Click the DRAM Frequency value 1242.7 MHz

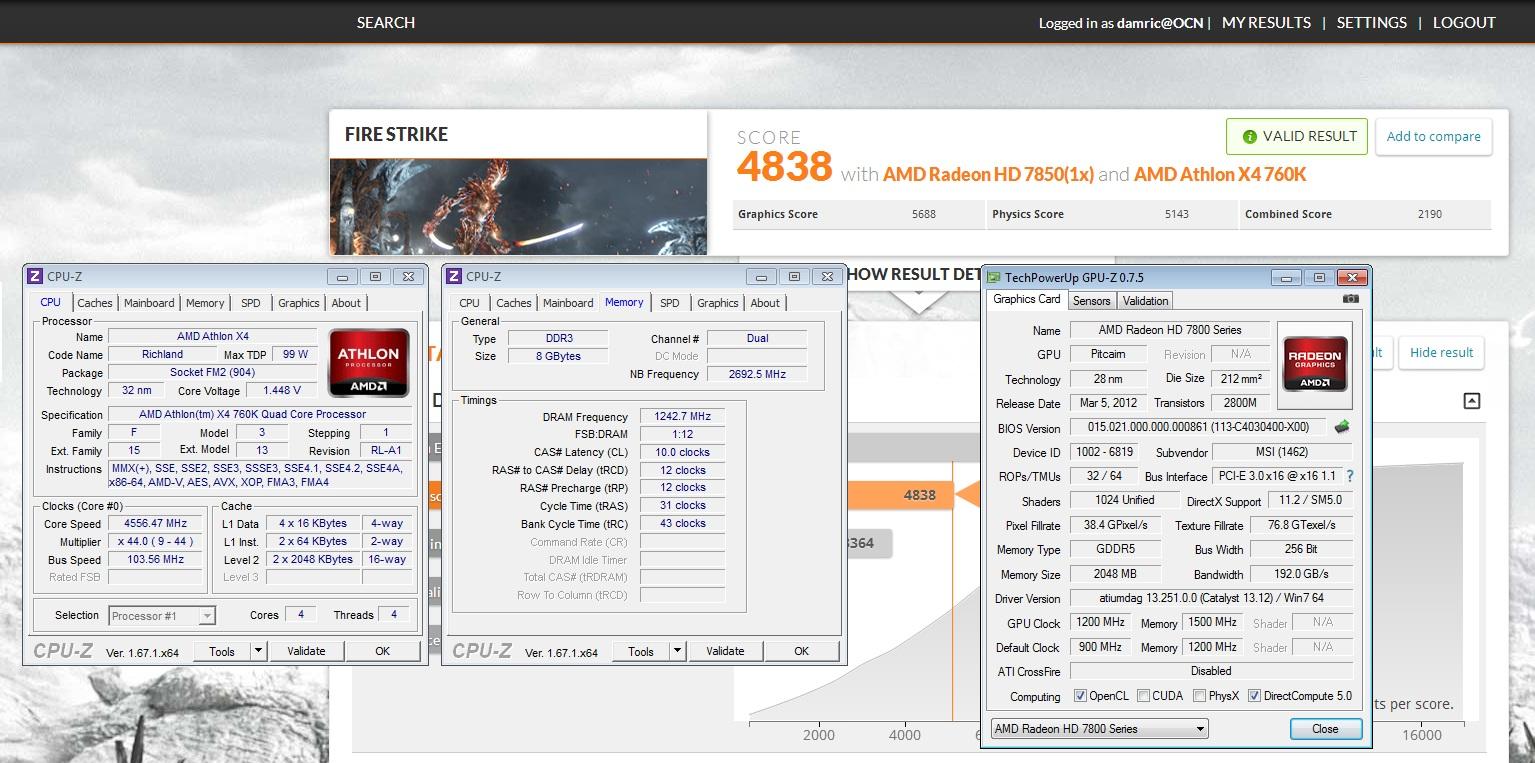[x=683, y=416]
